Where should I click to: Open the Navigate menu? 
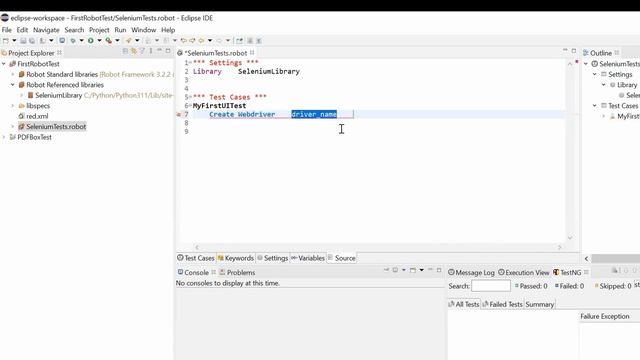coord(46,30)
